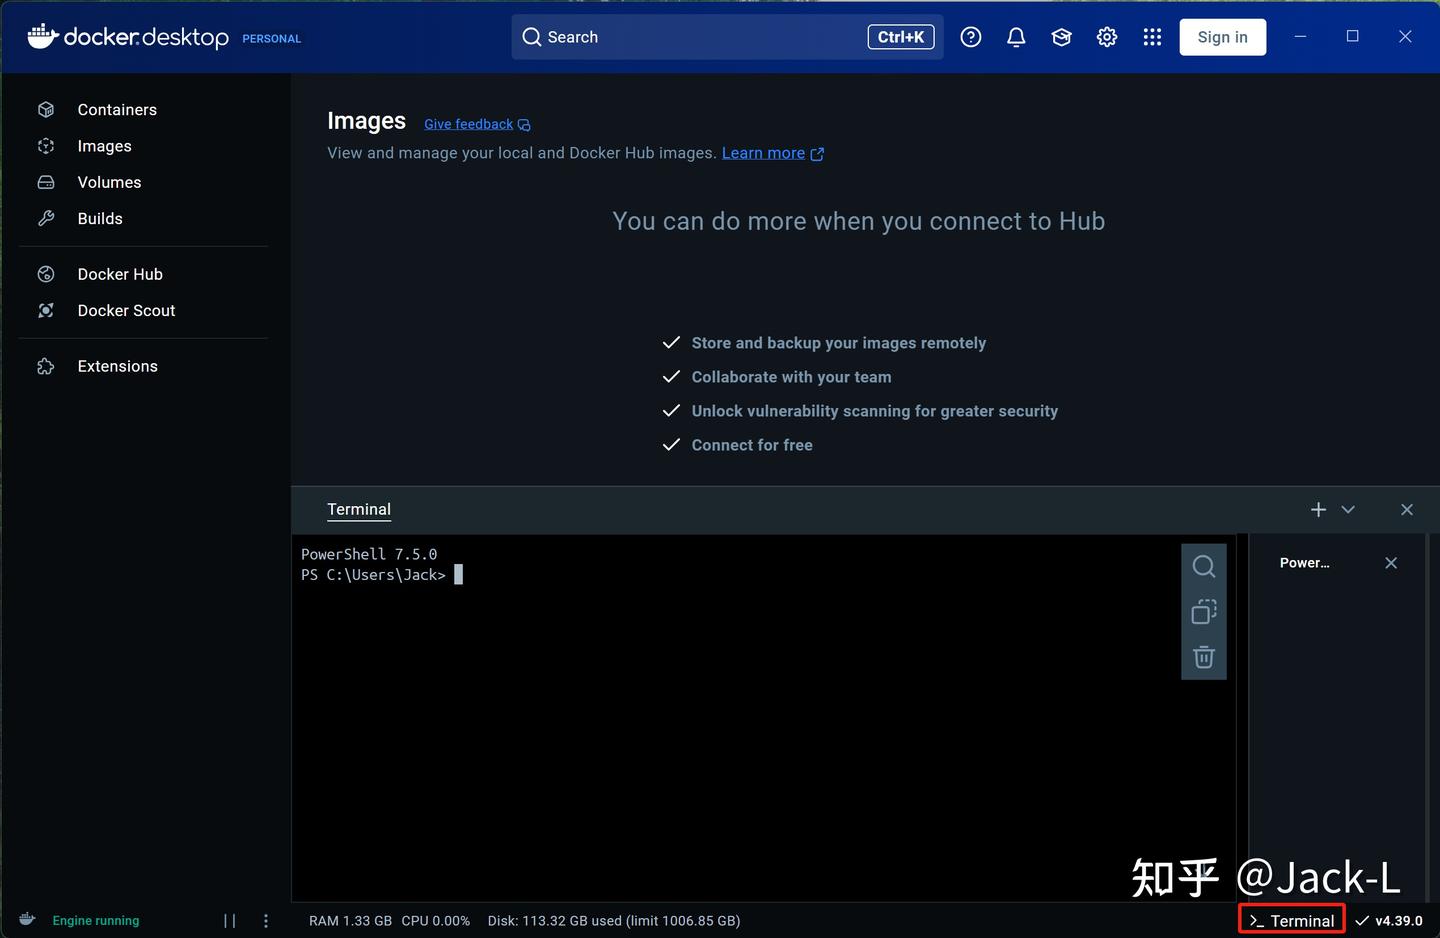The image size is (1440, 938).
Task: Click the Volumes disk icon
Action: (x=46, y=182)
